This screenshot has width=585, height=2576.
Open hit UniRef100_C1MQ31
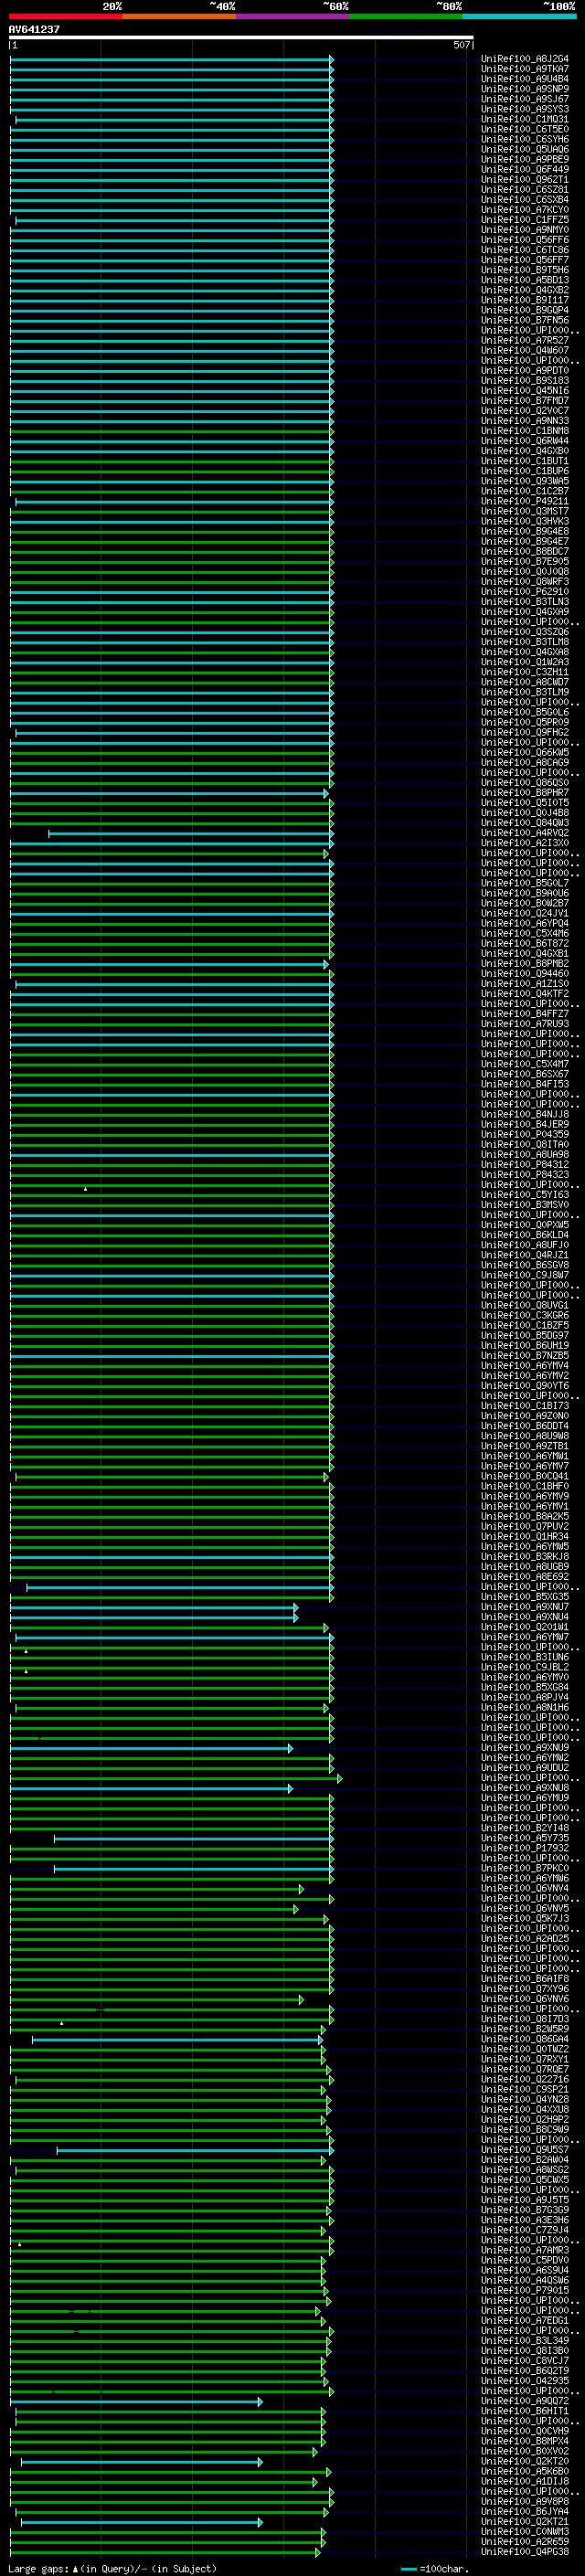525,119
